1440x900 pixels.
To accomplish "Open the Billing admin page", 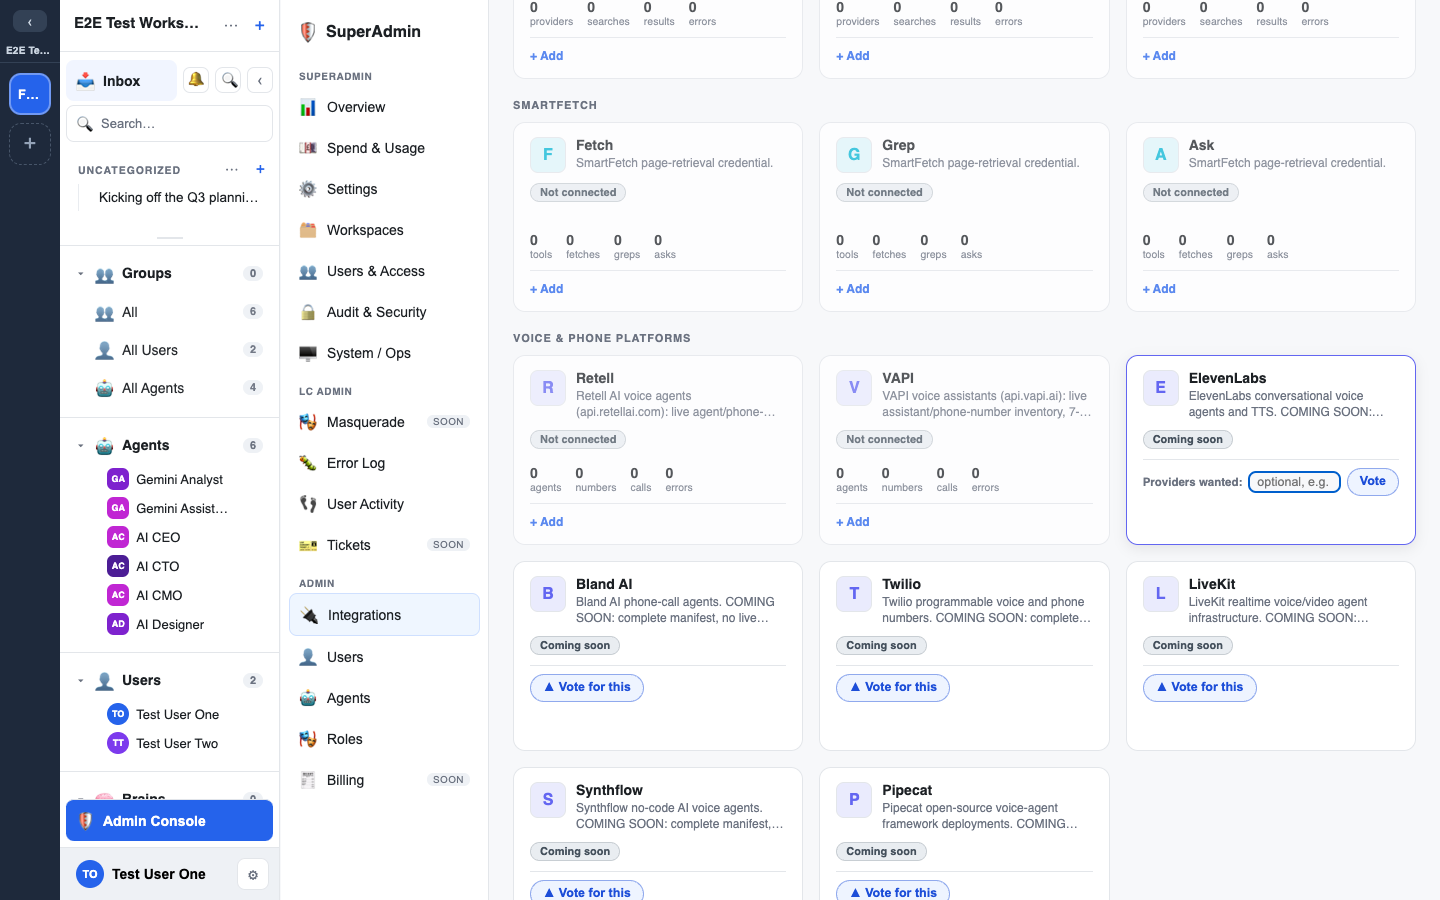I will coord(384,780).
